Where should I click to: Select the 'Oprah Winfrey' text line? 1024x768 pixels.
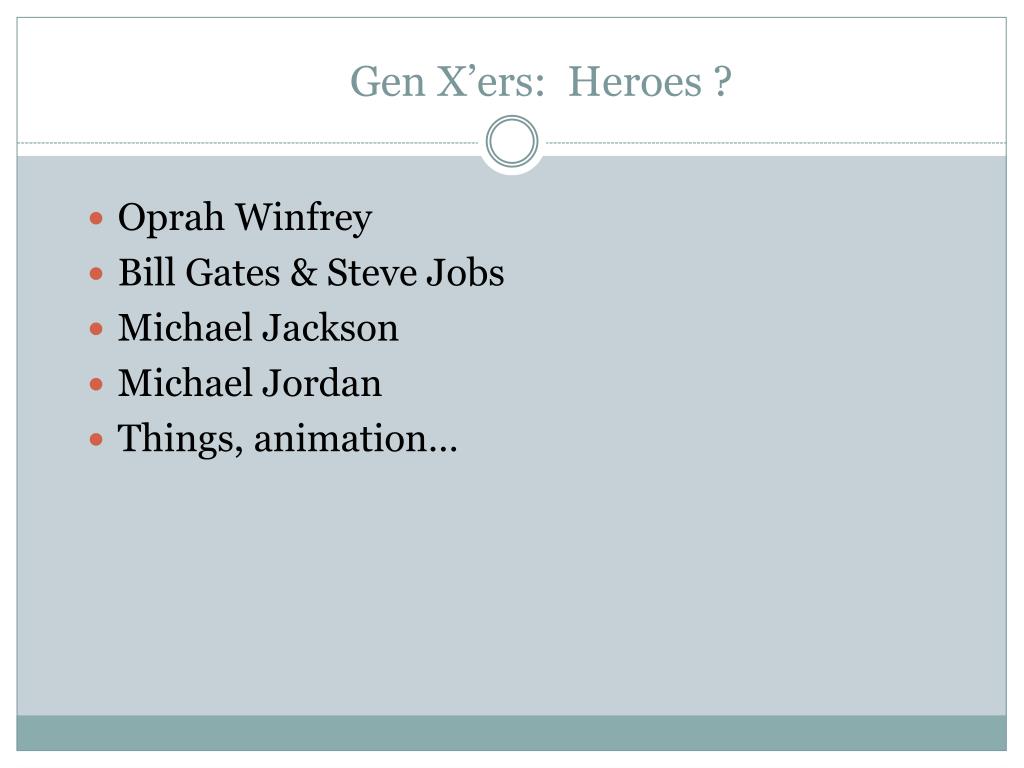coord(245,218)
